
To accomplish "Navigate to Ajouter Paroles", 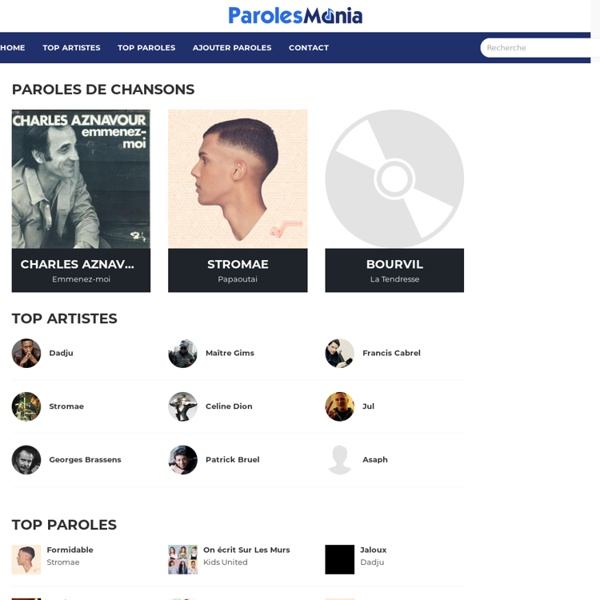I will (x=232, y=48).
